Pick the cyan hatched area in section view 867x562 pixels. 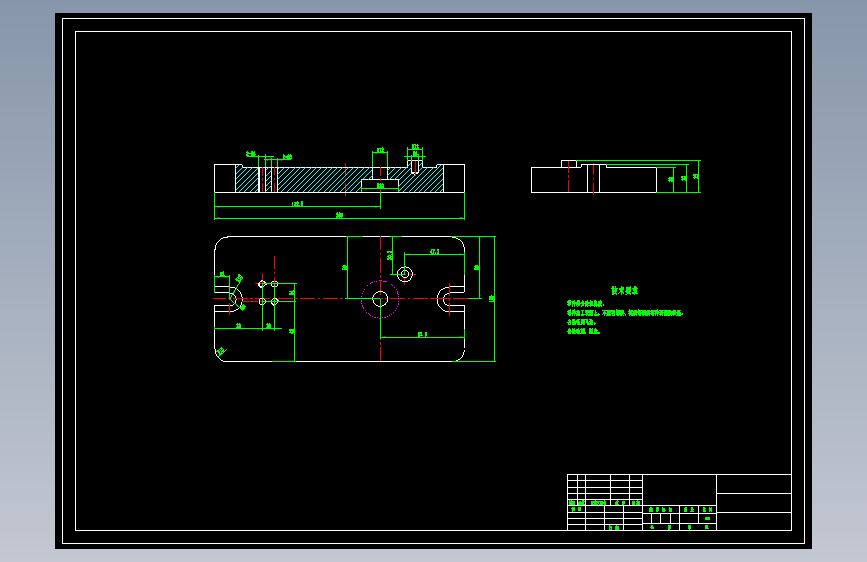(321, 180)
